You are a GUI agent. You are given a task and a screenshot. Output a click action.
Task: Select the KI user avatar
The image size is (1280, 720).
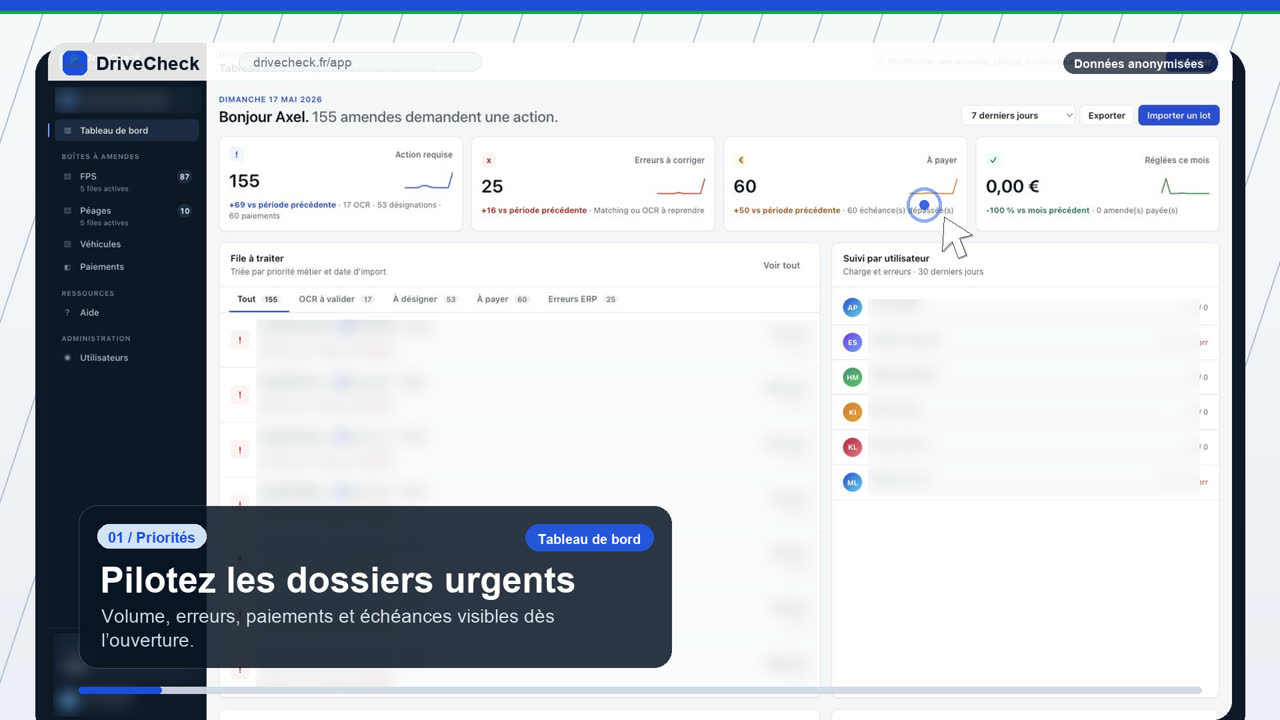852,411
